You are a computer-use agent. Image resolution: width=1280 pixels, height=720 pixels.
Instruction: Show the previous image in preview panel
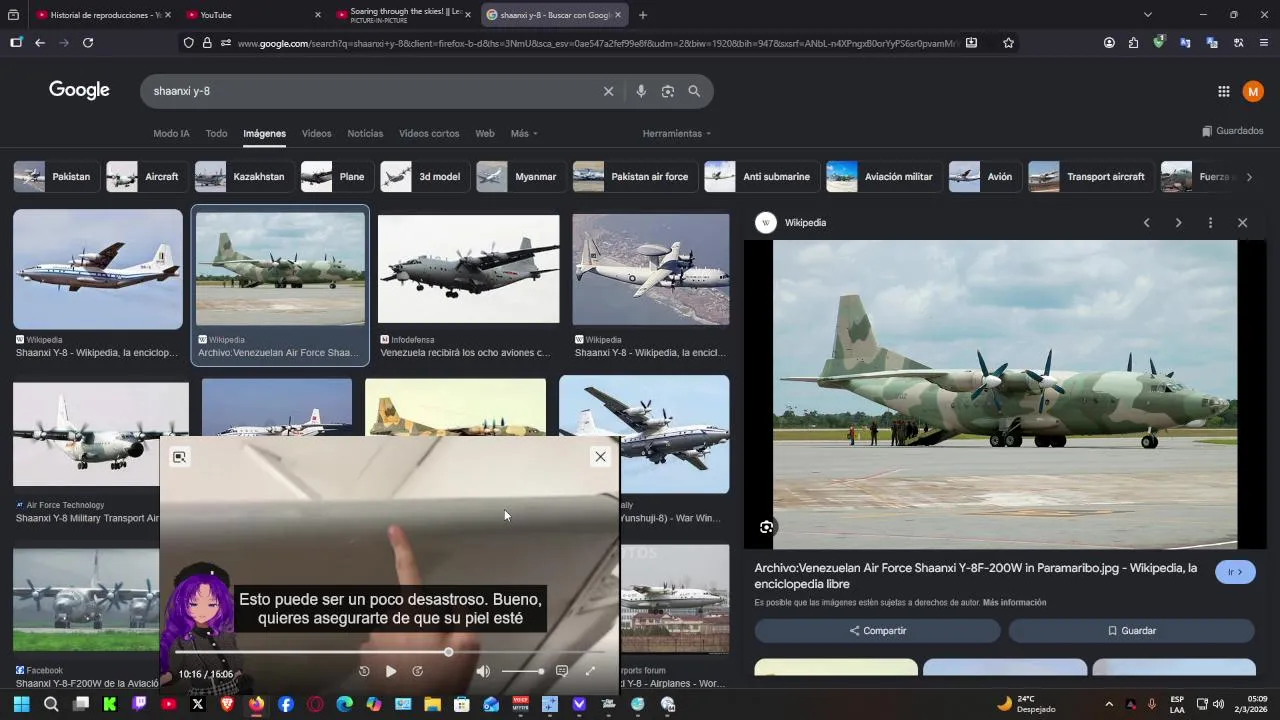click(x=1147, y=223)
